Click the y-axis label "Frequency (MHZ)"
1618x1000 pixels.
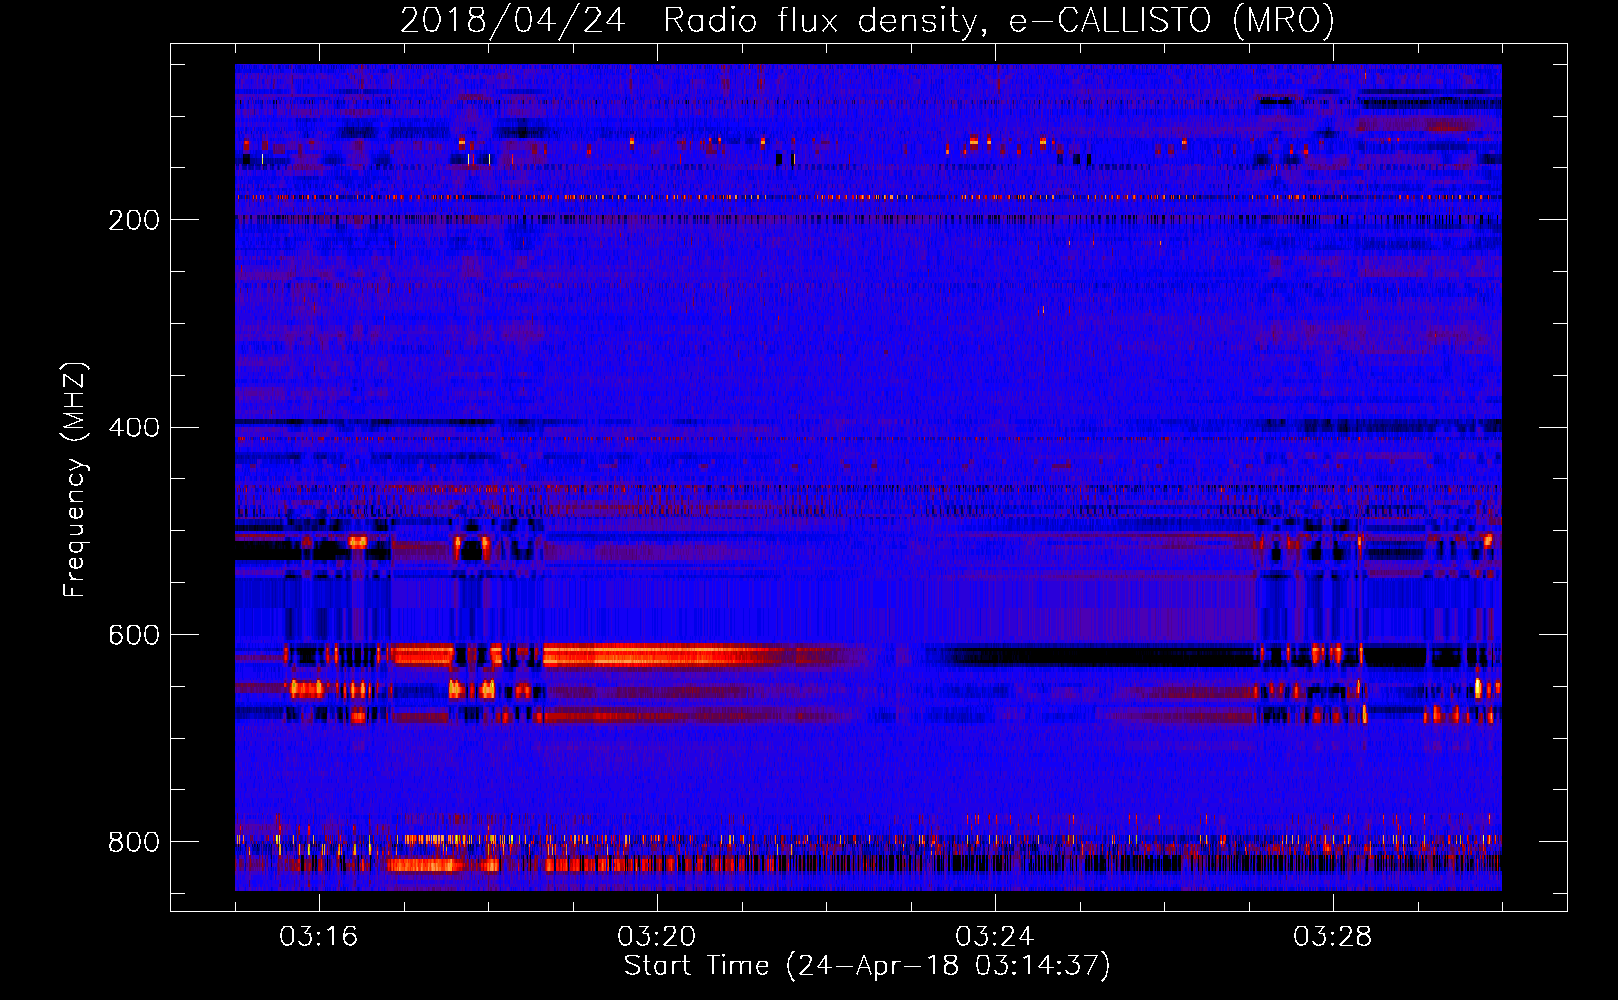75,479
